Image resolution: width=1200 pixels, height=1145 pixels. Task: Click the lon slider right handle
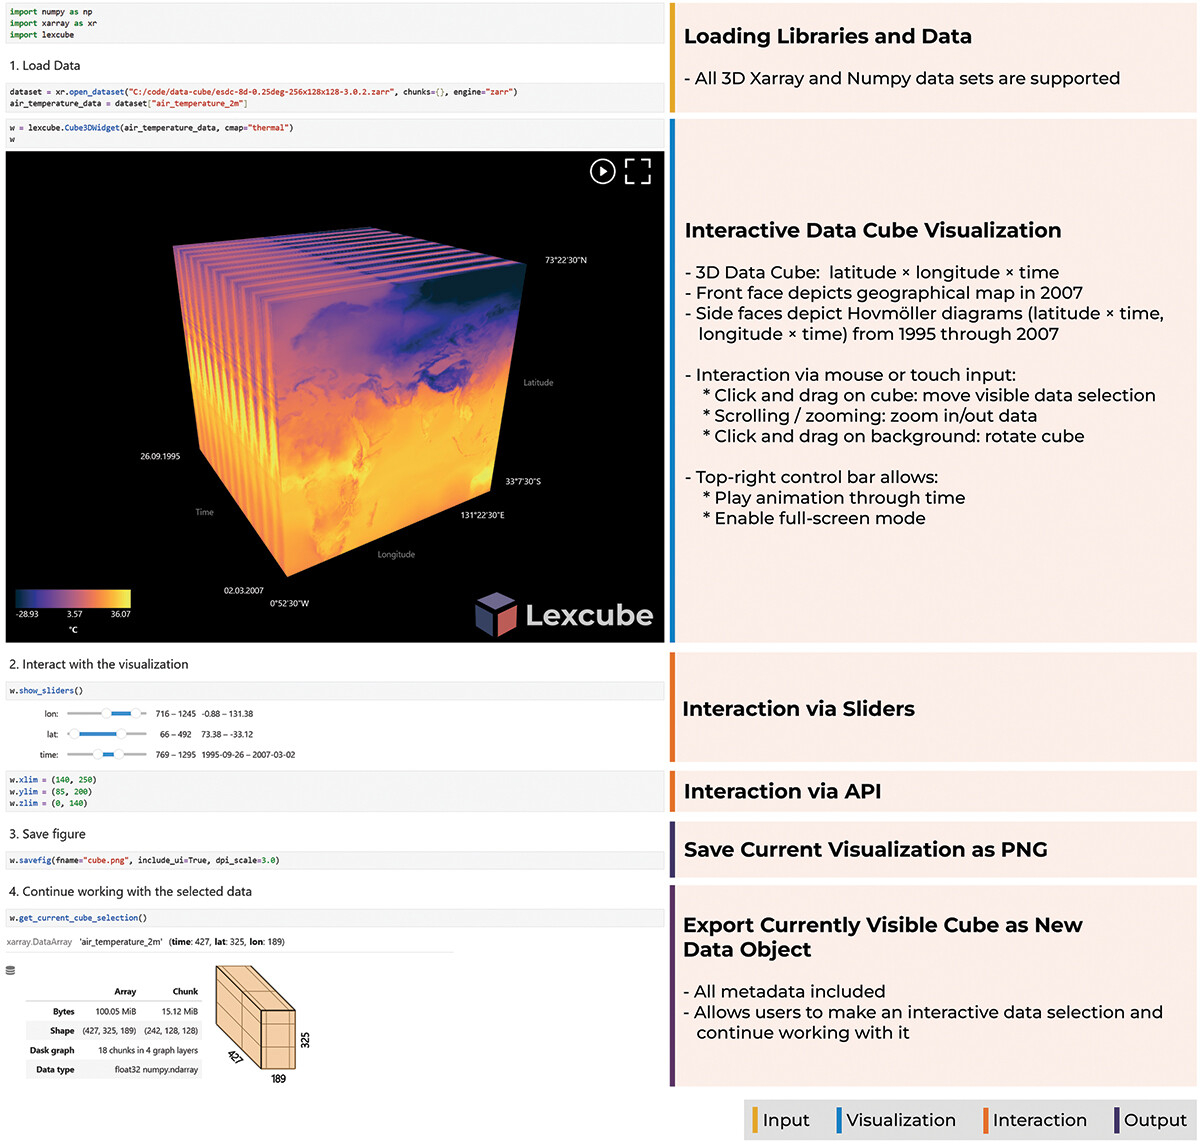[135, 714]
